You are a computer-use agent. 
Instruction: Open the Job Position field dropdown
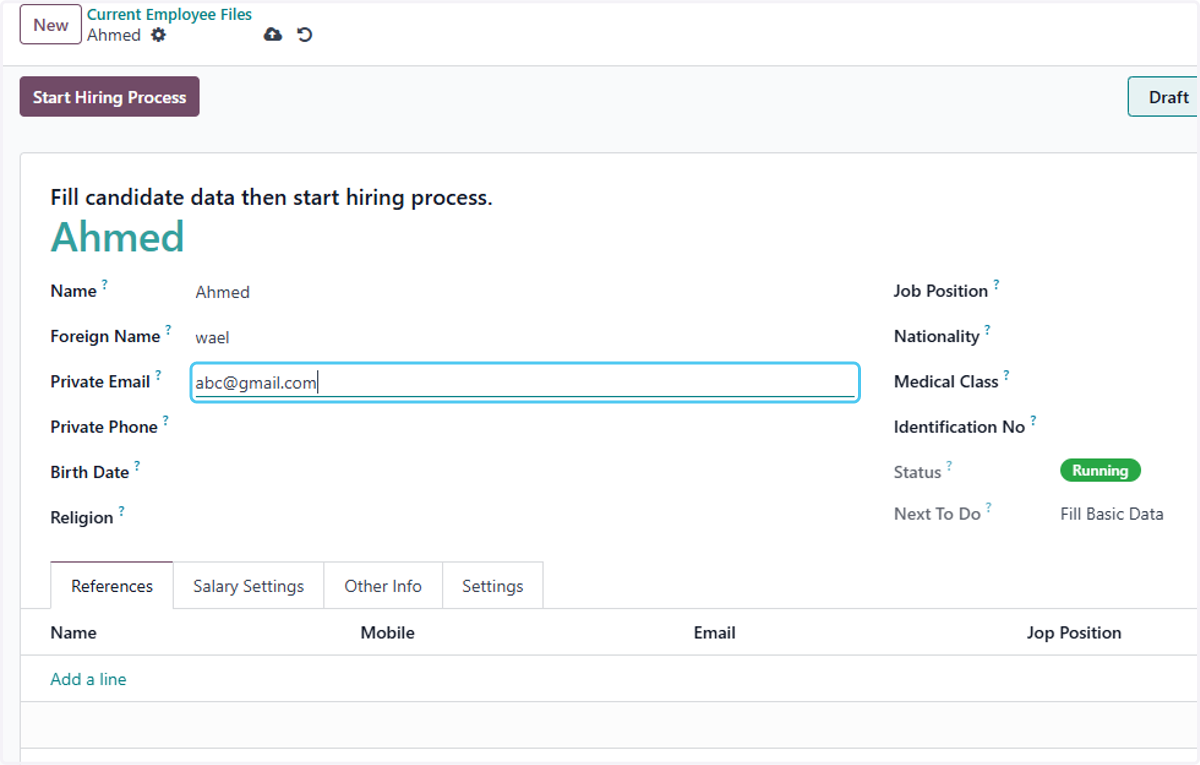click(1130, 292)
